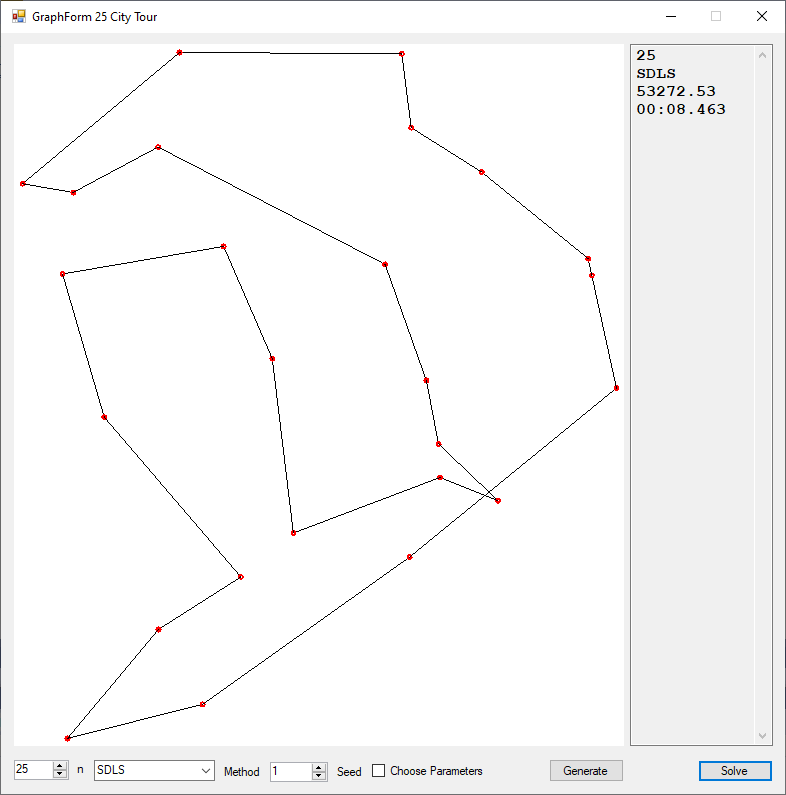Decrease the n city count with down arrow
786x795 pixels.
point(61,775)
